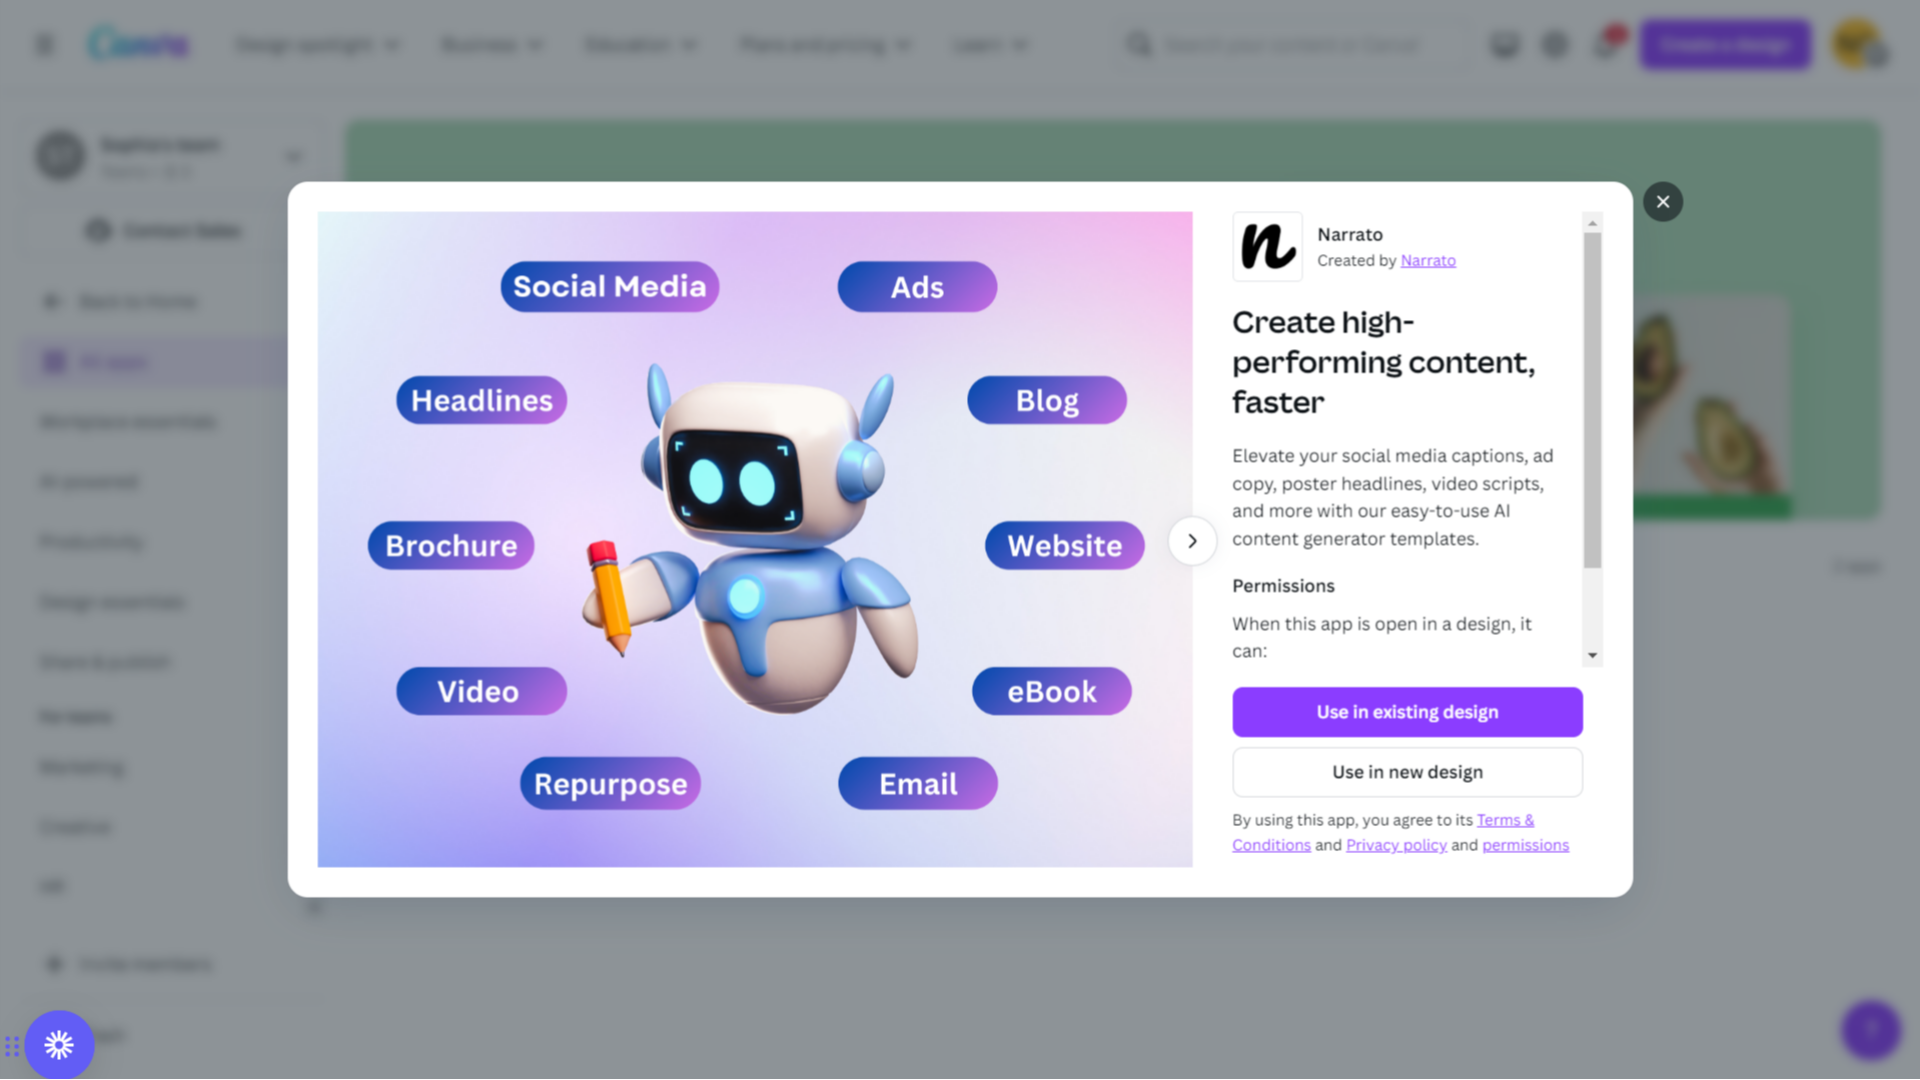Click the Use in new design button
Screen dimensions: 1920x1080
pos(1407,771)
